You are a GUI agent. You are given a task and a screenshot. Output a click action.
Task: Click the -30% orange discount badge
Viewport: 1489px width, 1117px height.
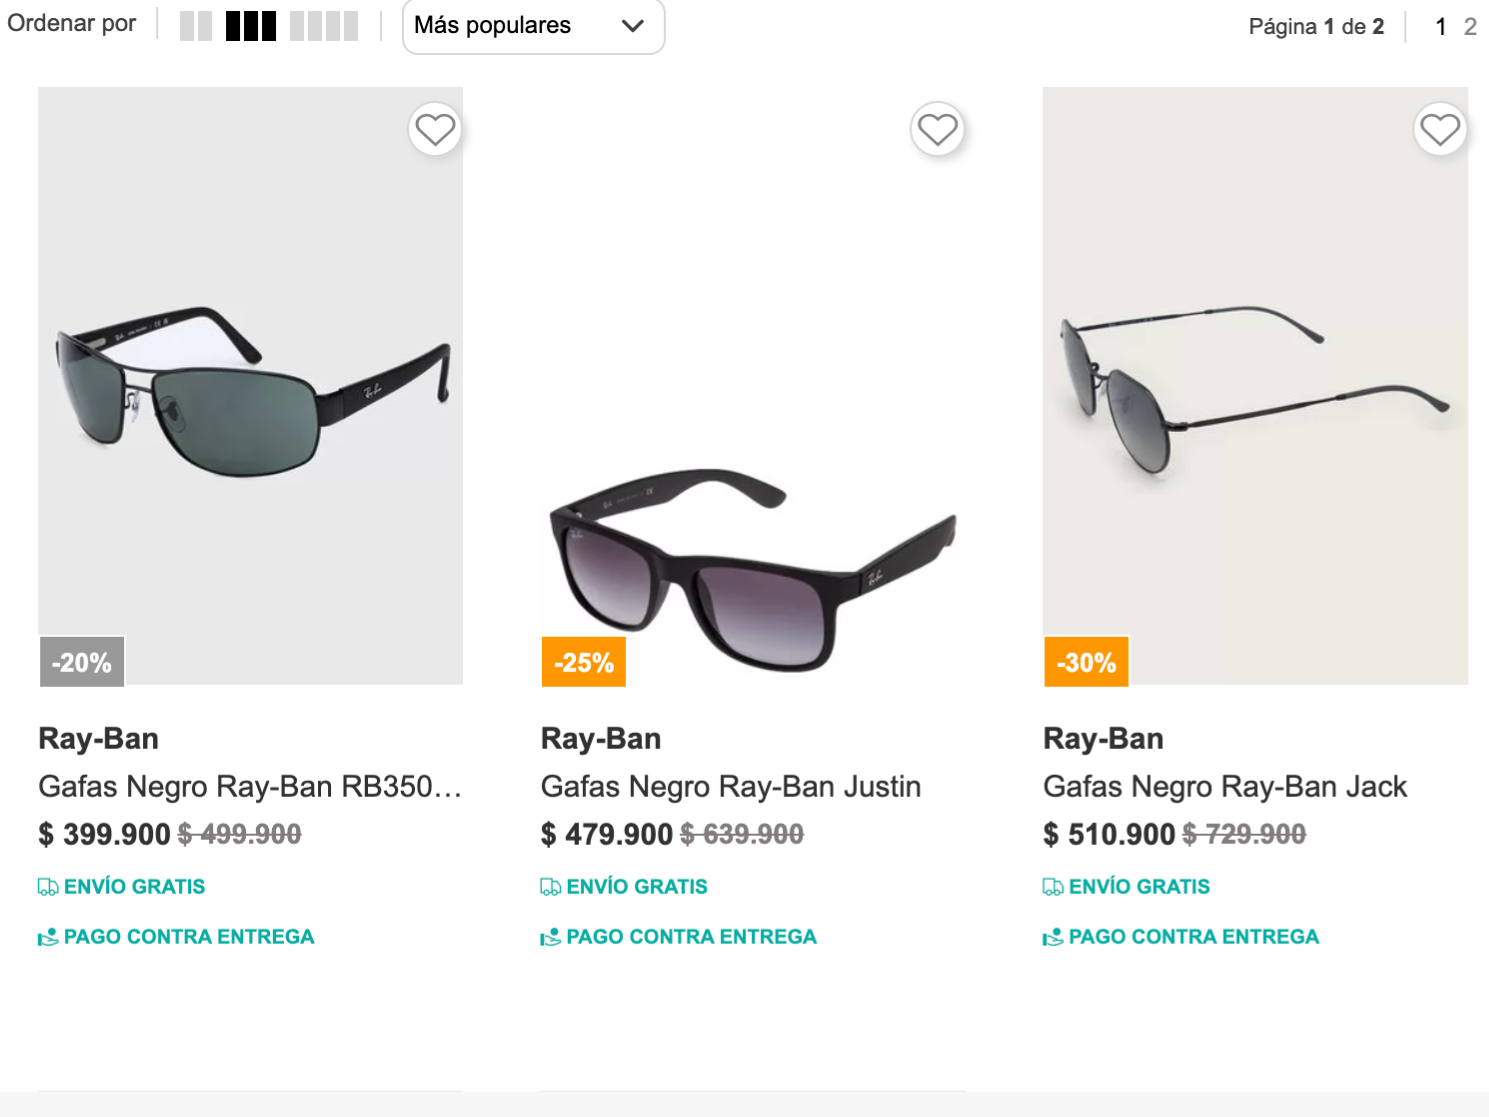(x=1086, y=662)
